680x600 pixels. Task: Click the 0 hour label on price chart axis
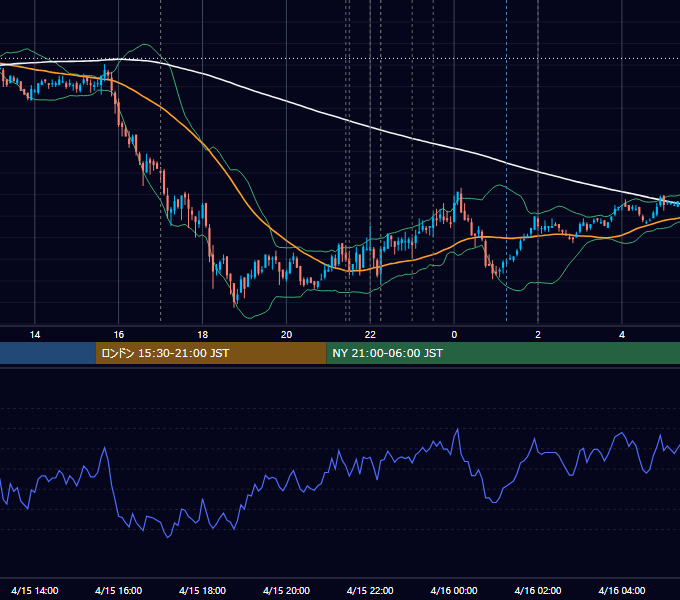[454, 335]
